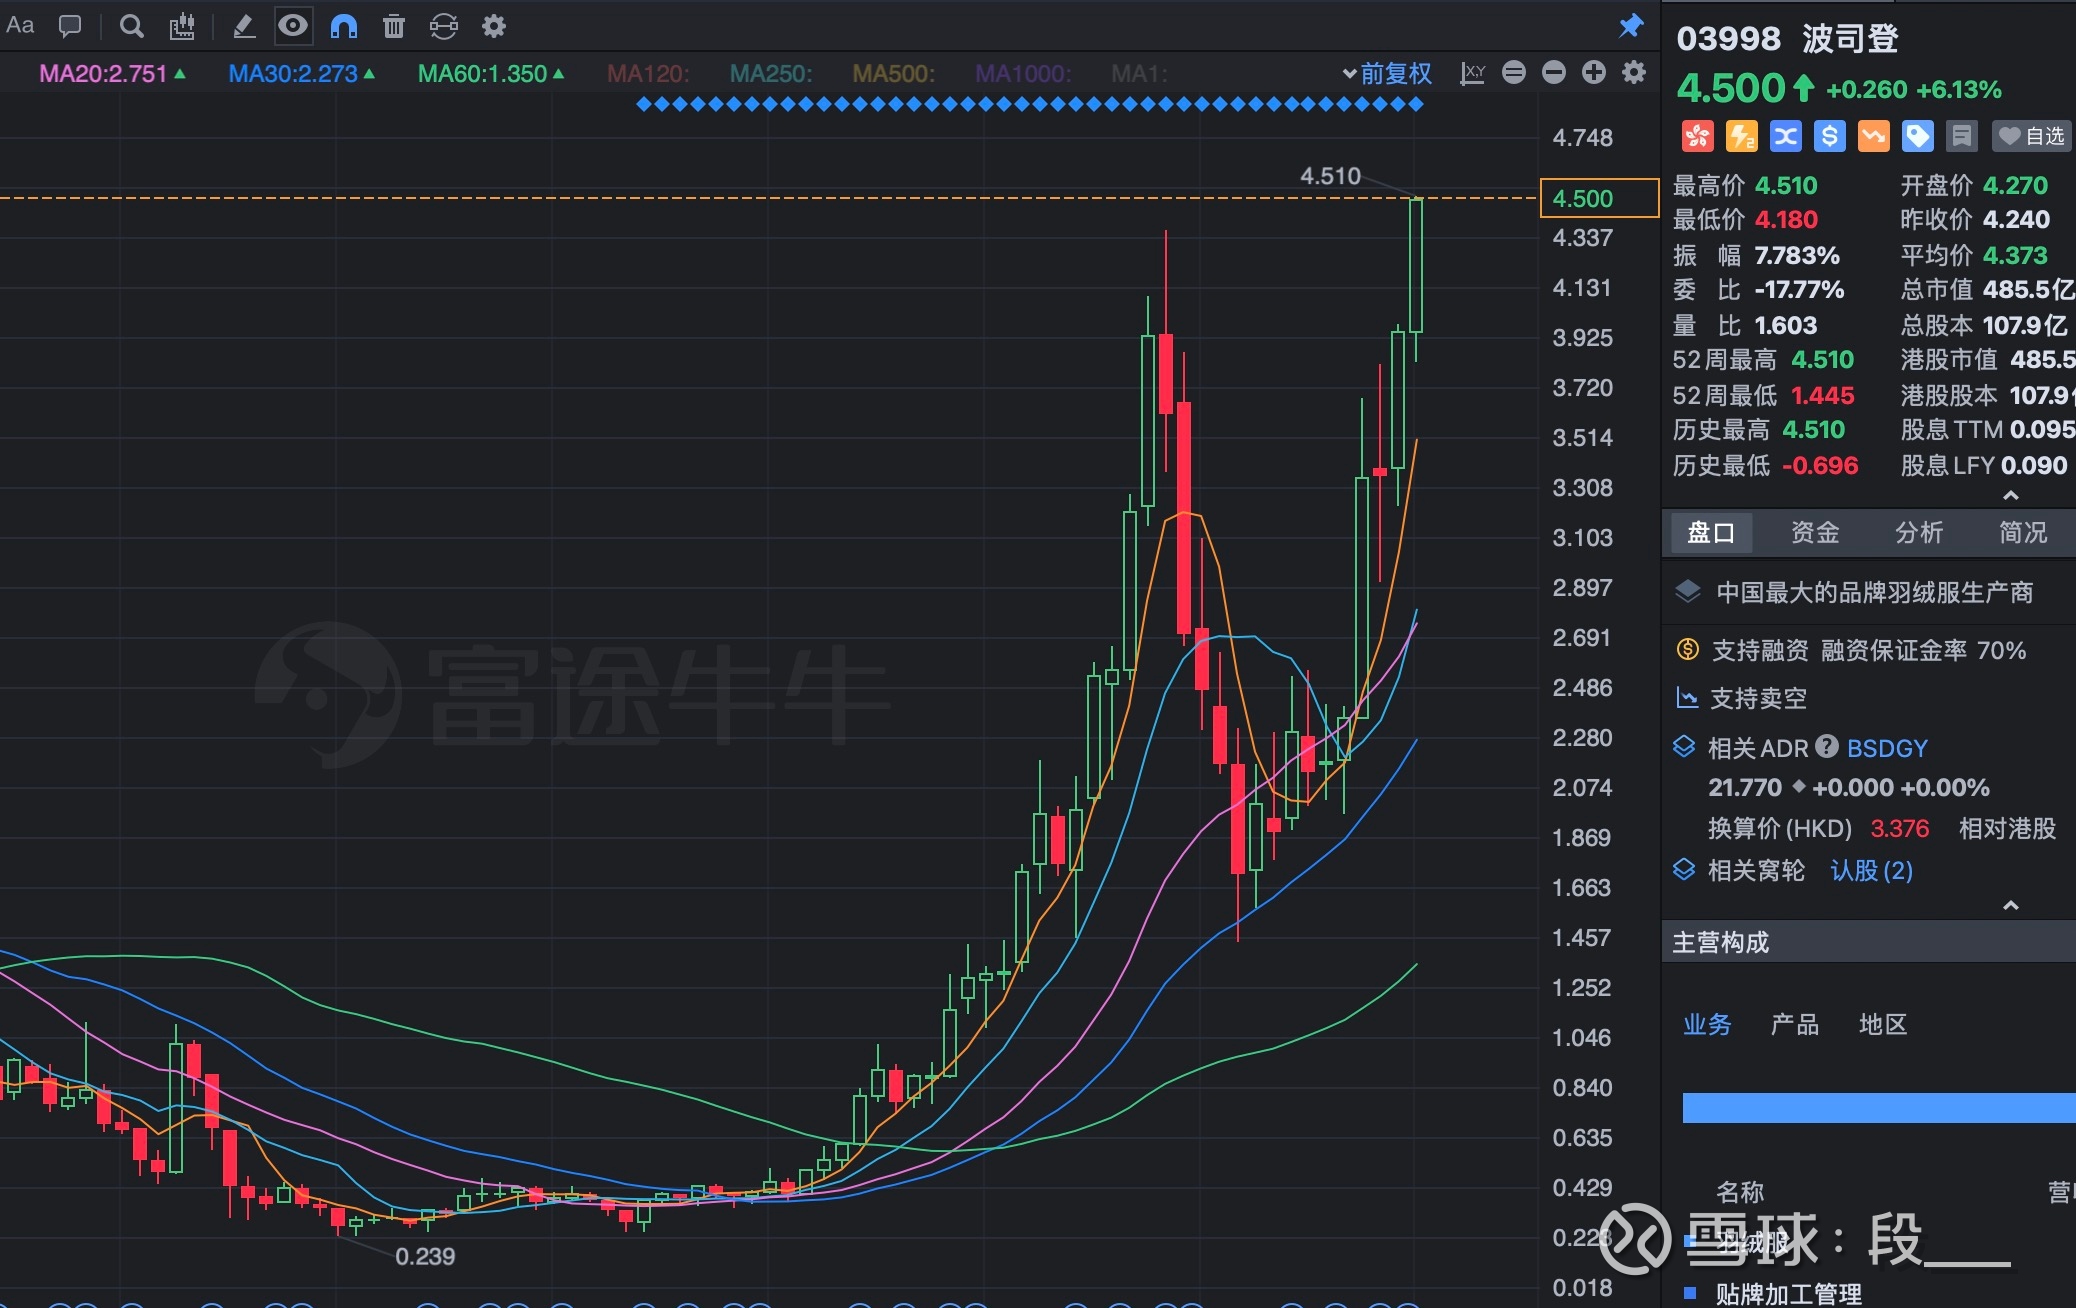2076x1308 pixels.
Task: Add stock to 自选 watchlist
Action: tap(2031, 136)
